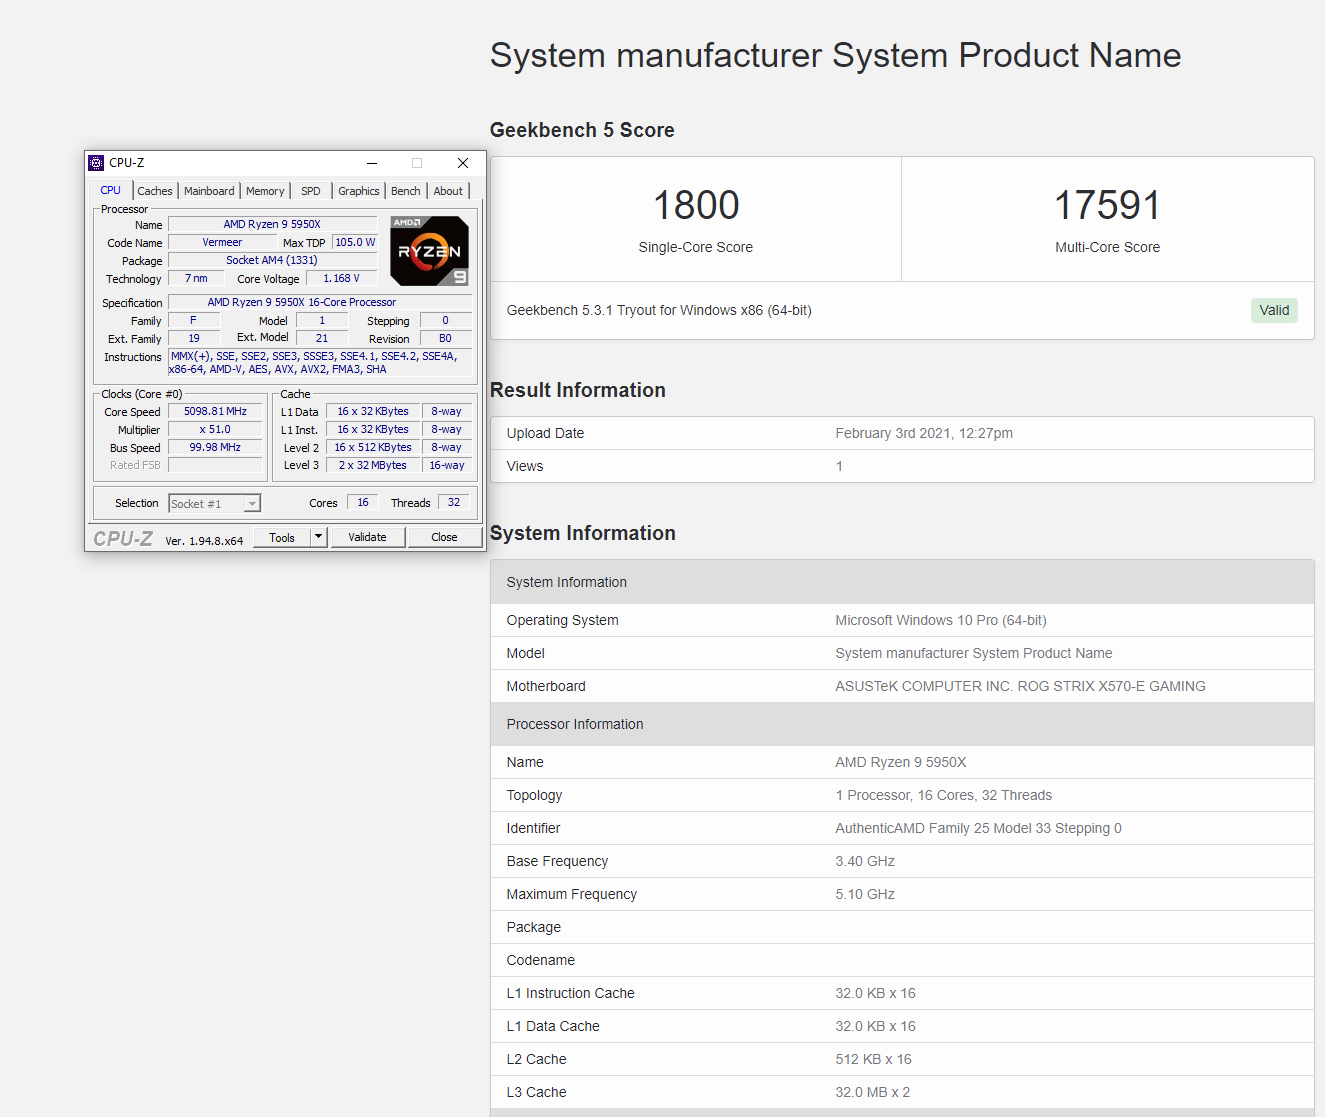Screen dimensions: 1325x1117
Task: Click the Revision value B0
Action: coord(445,338)
